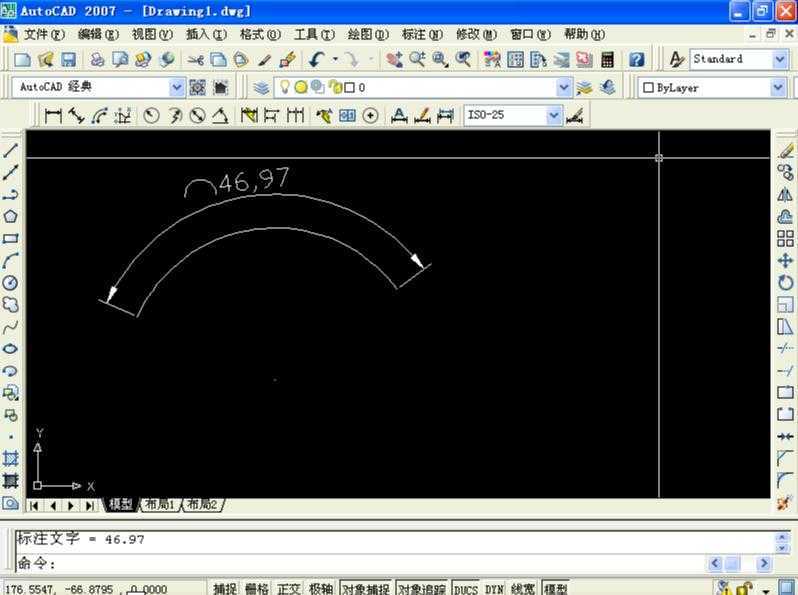Toggle 栅格 grid display
Viewport: 798px width, 595px height.
pos(256,589)
